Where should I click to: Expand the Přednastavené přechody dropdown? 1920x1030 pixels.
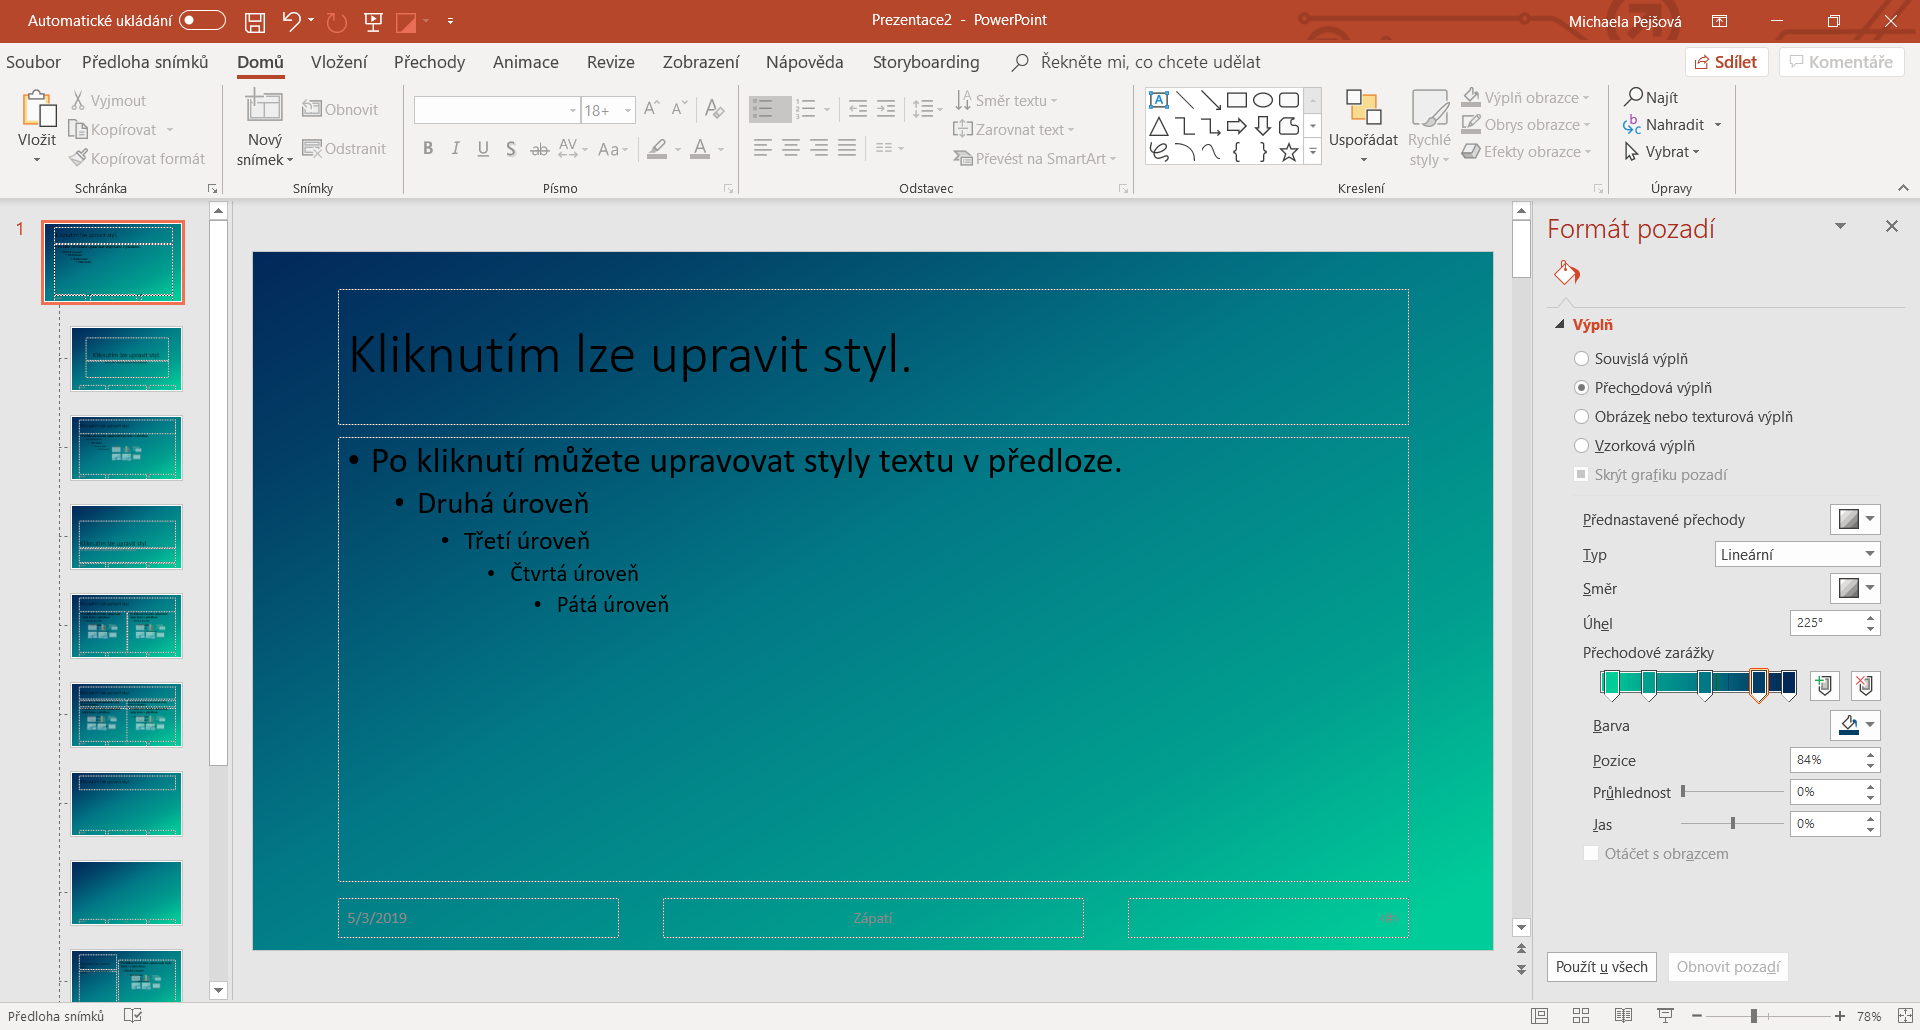click(x=1855, y=520)
